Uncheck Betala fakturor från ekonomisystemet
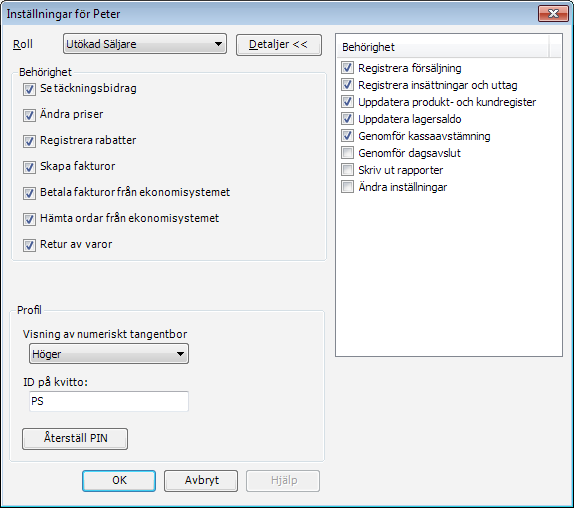Image resolution: width=574 pixels, height=508 pixels. pyautogui.click(x=29, y=193)
